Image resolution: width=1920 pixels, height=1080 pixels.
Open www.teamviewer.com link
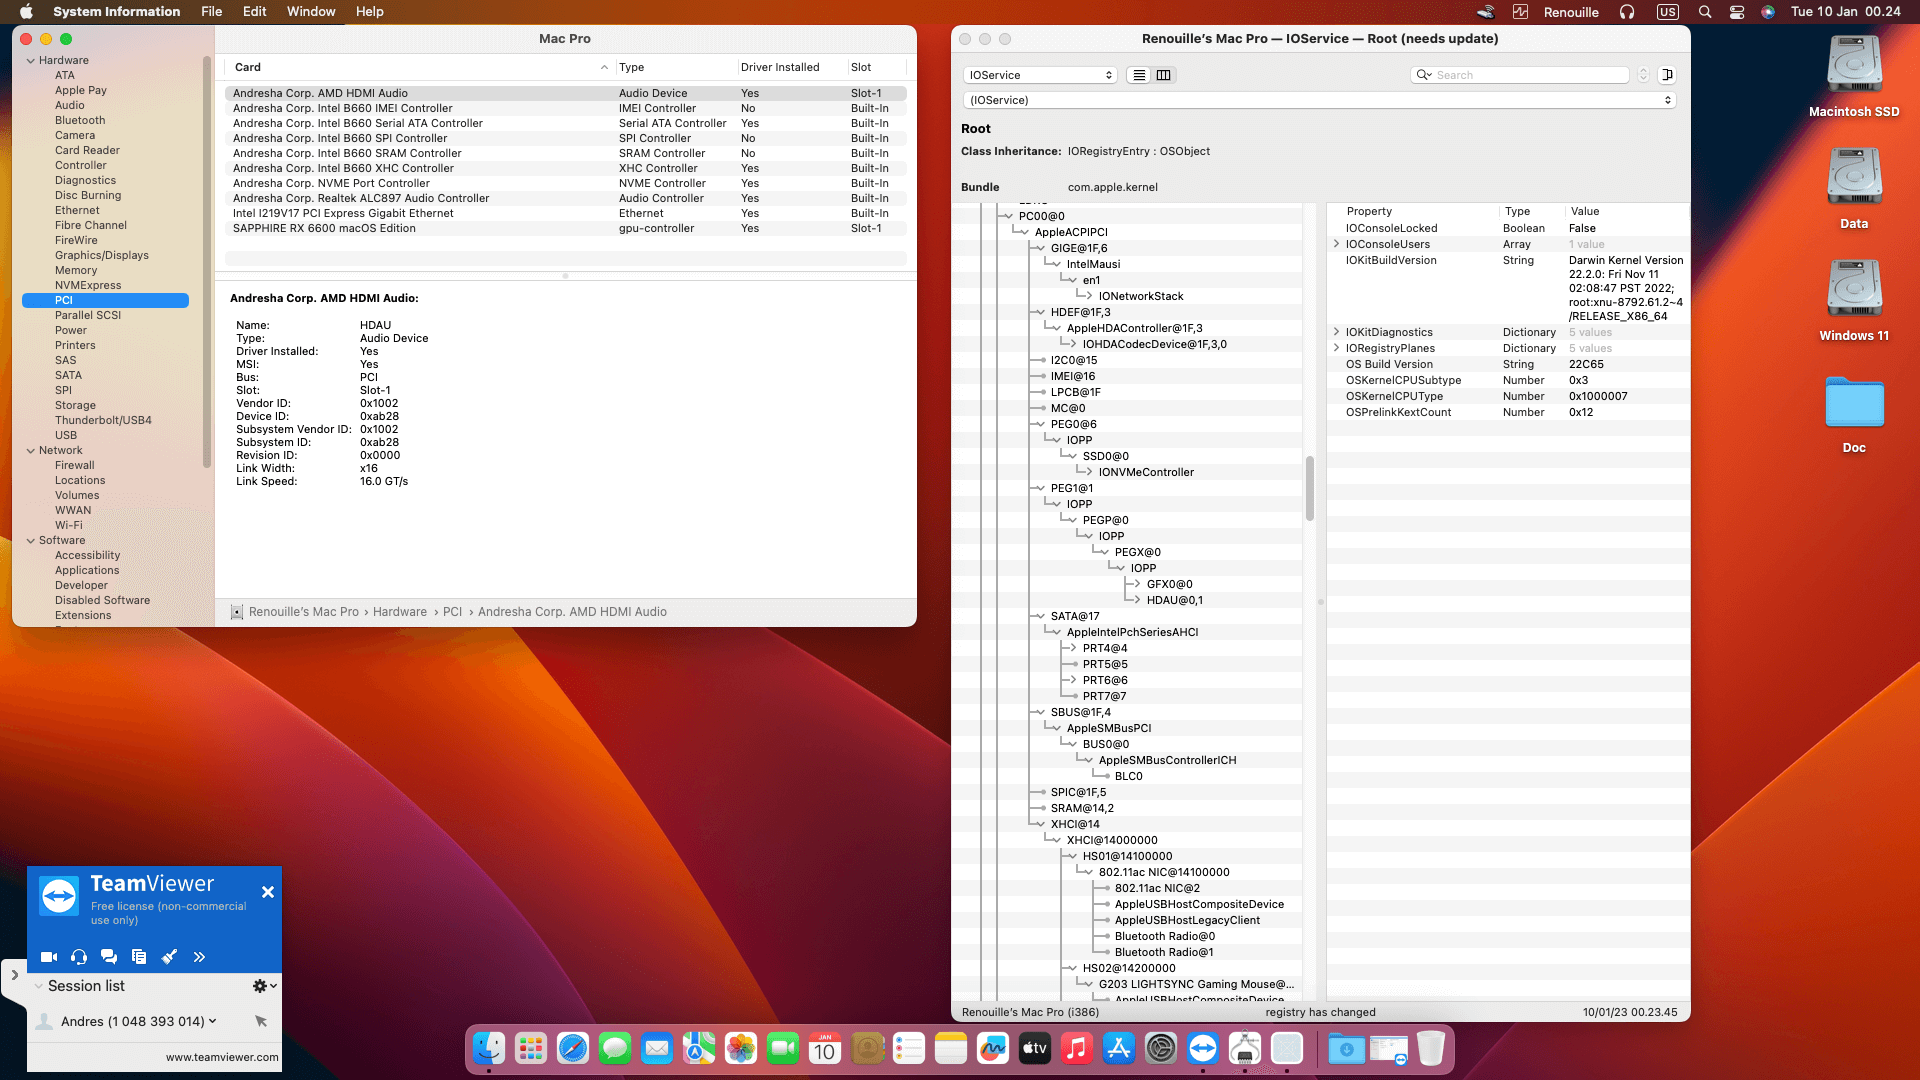(222, 1057)
